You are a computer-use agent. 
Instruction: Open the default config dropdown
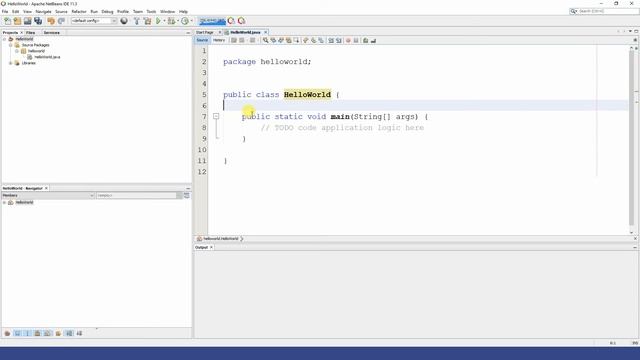(94, 21)
